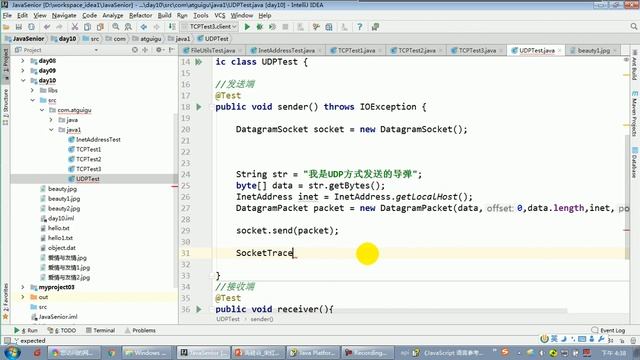
Task: Click the editor vertical scrollbar
Action: coord(627,196)
